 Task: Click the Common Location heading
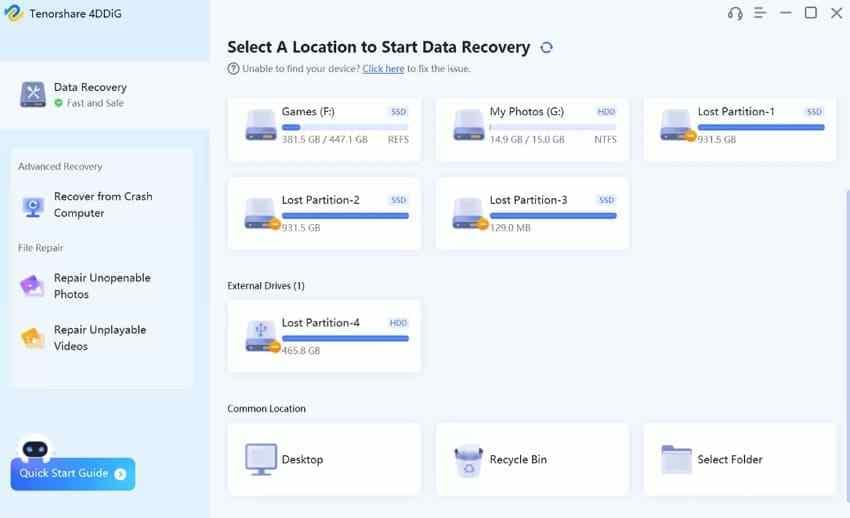click(266, 409)
